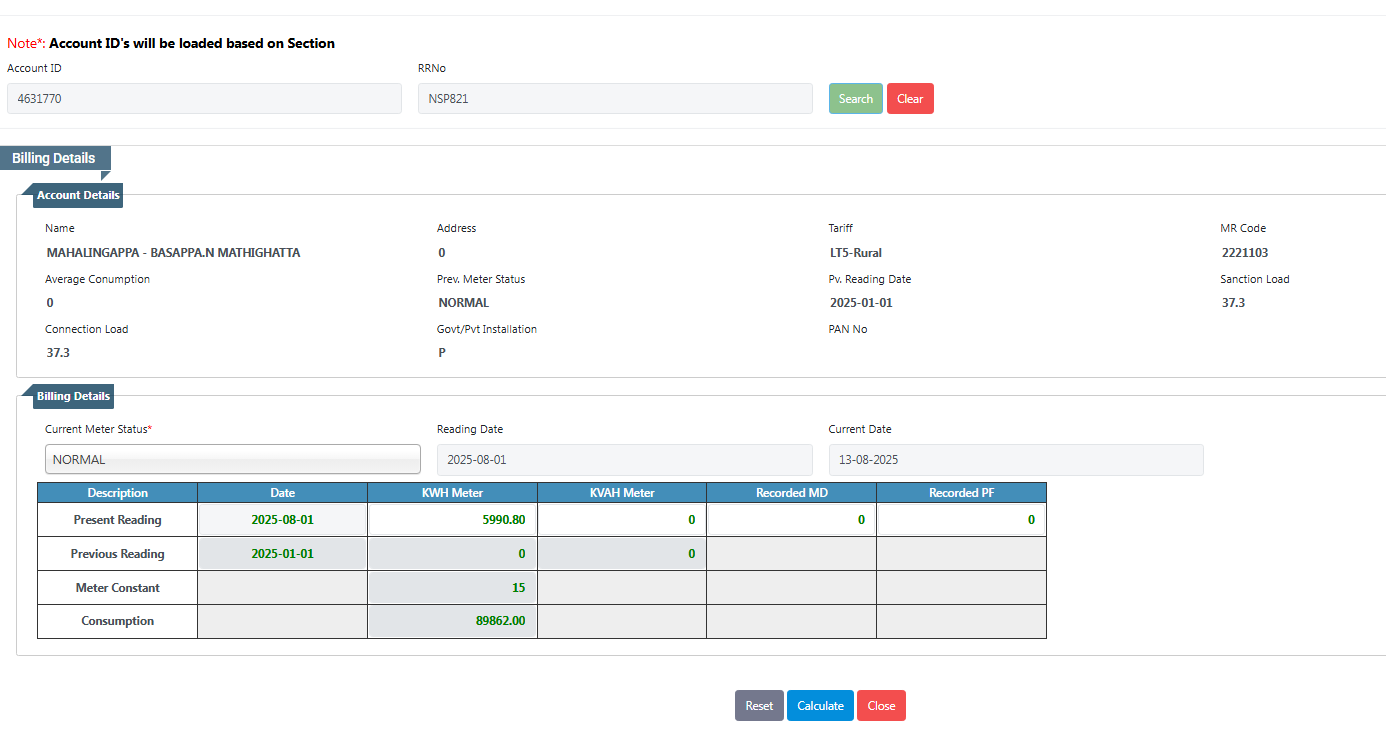Image resolution: width=1386 pixels, height=749 pixels.
Task: Click the red Close button
Action: click(881, 706)
